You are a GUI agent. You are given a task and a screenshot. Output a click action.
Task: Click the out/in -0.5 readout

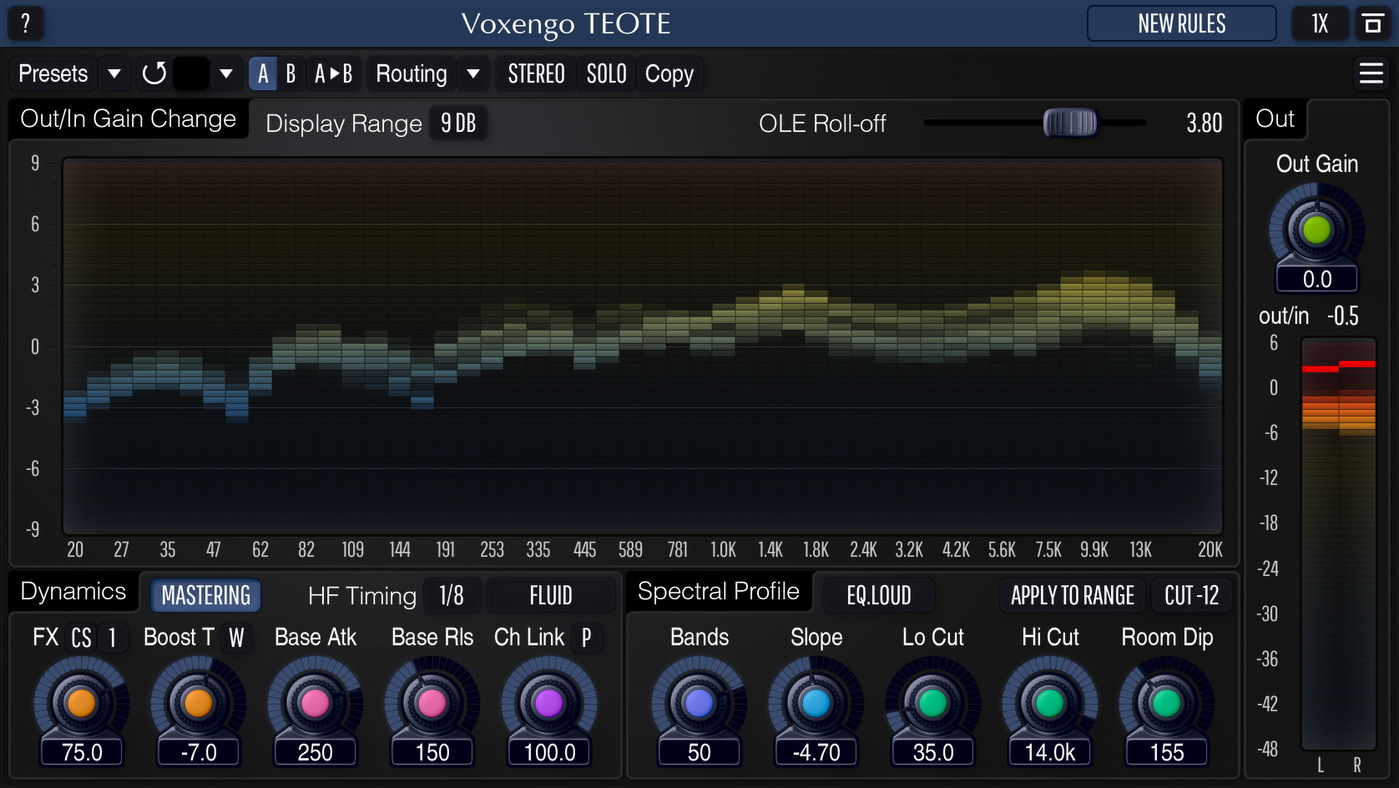point(1343,316)
